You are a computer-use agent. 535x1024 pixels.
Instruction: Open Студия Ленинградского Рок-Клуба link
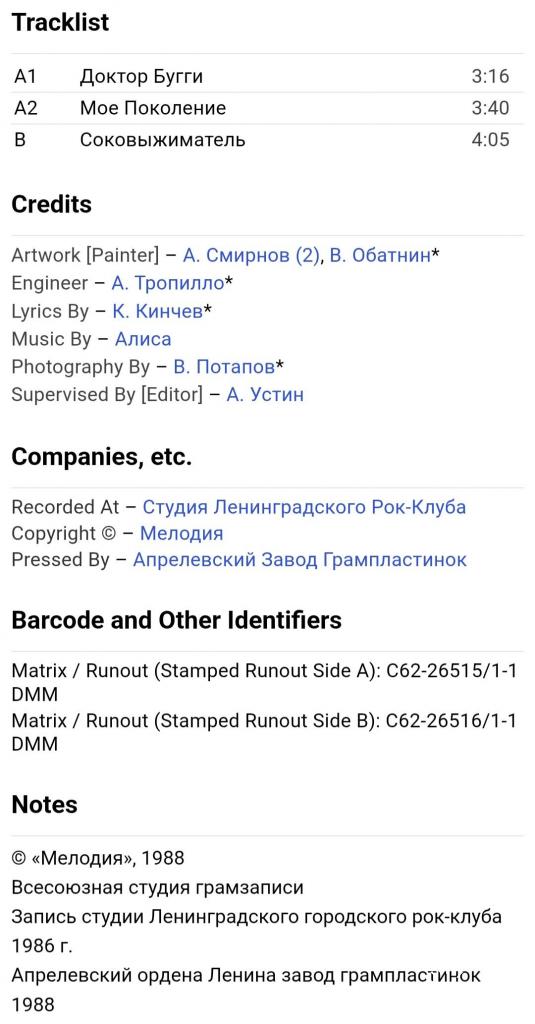(304, 507)
